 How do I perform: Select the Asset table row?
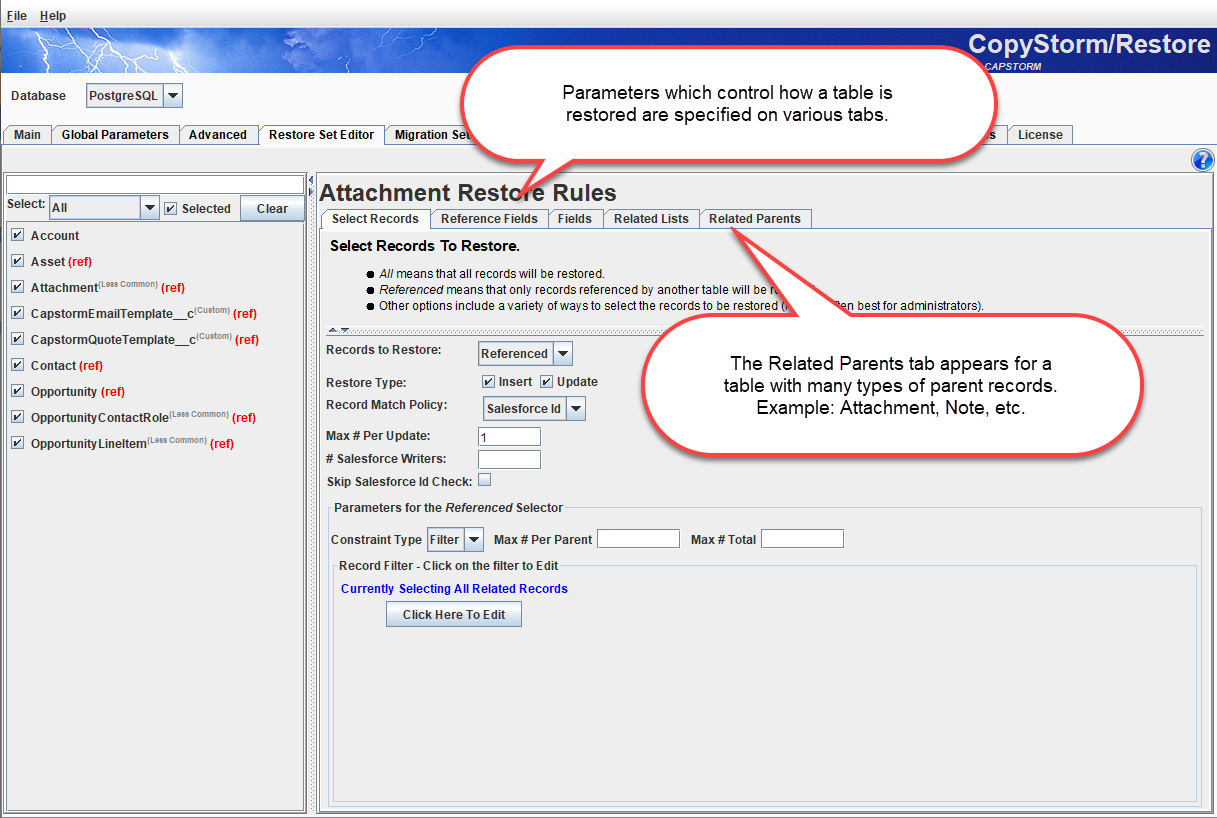[x=61, y=261]
